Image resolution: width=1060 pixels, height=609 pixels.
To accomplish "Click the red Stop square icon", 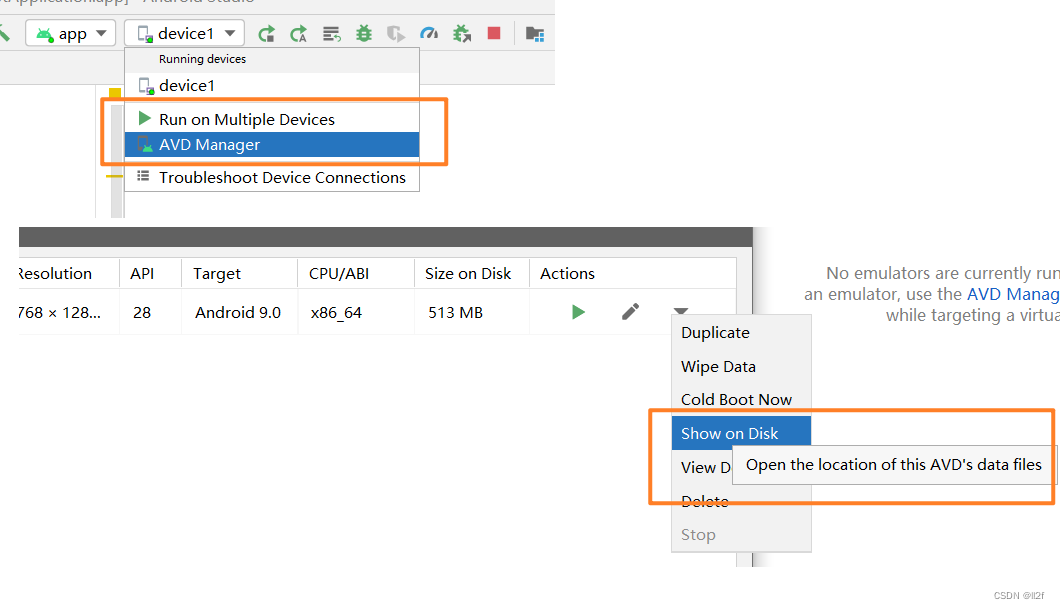I will tap(494, 33).
